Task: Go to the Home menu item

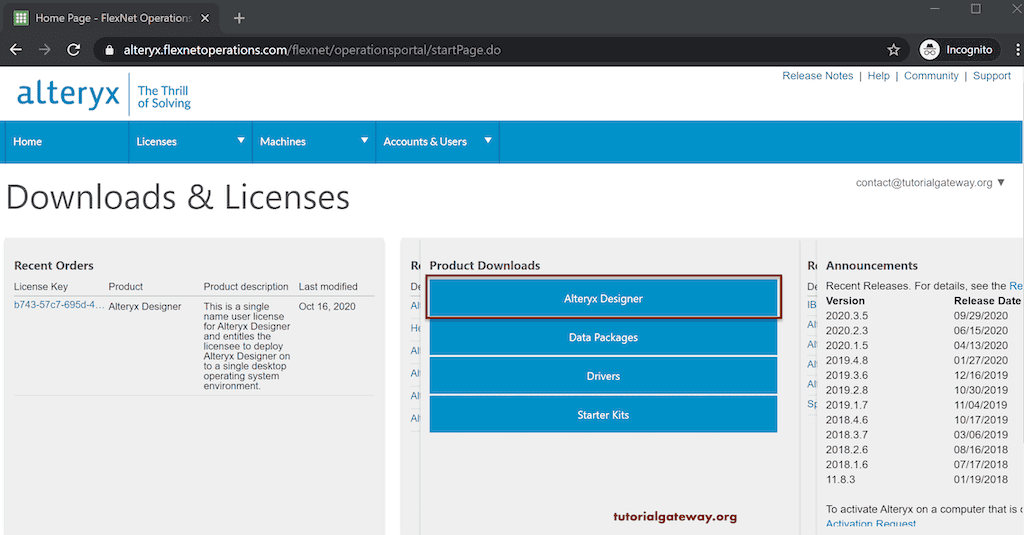Action: [28, 142]
